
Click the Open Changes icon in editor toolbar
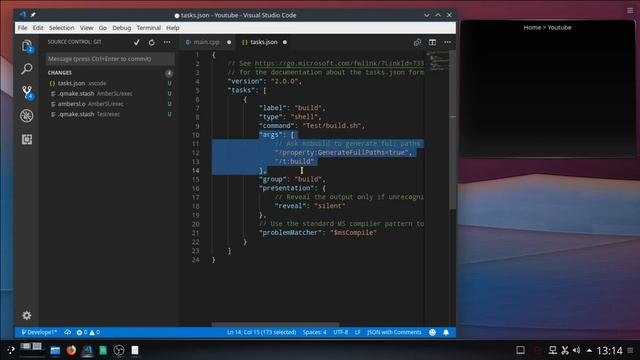pyautogui.click(x=417, y=42)
